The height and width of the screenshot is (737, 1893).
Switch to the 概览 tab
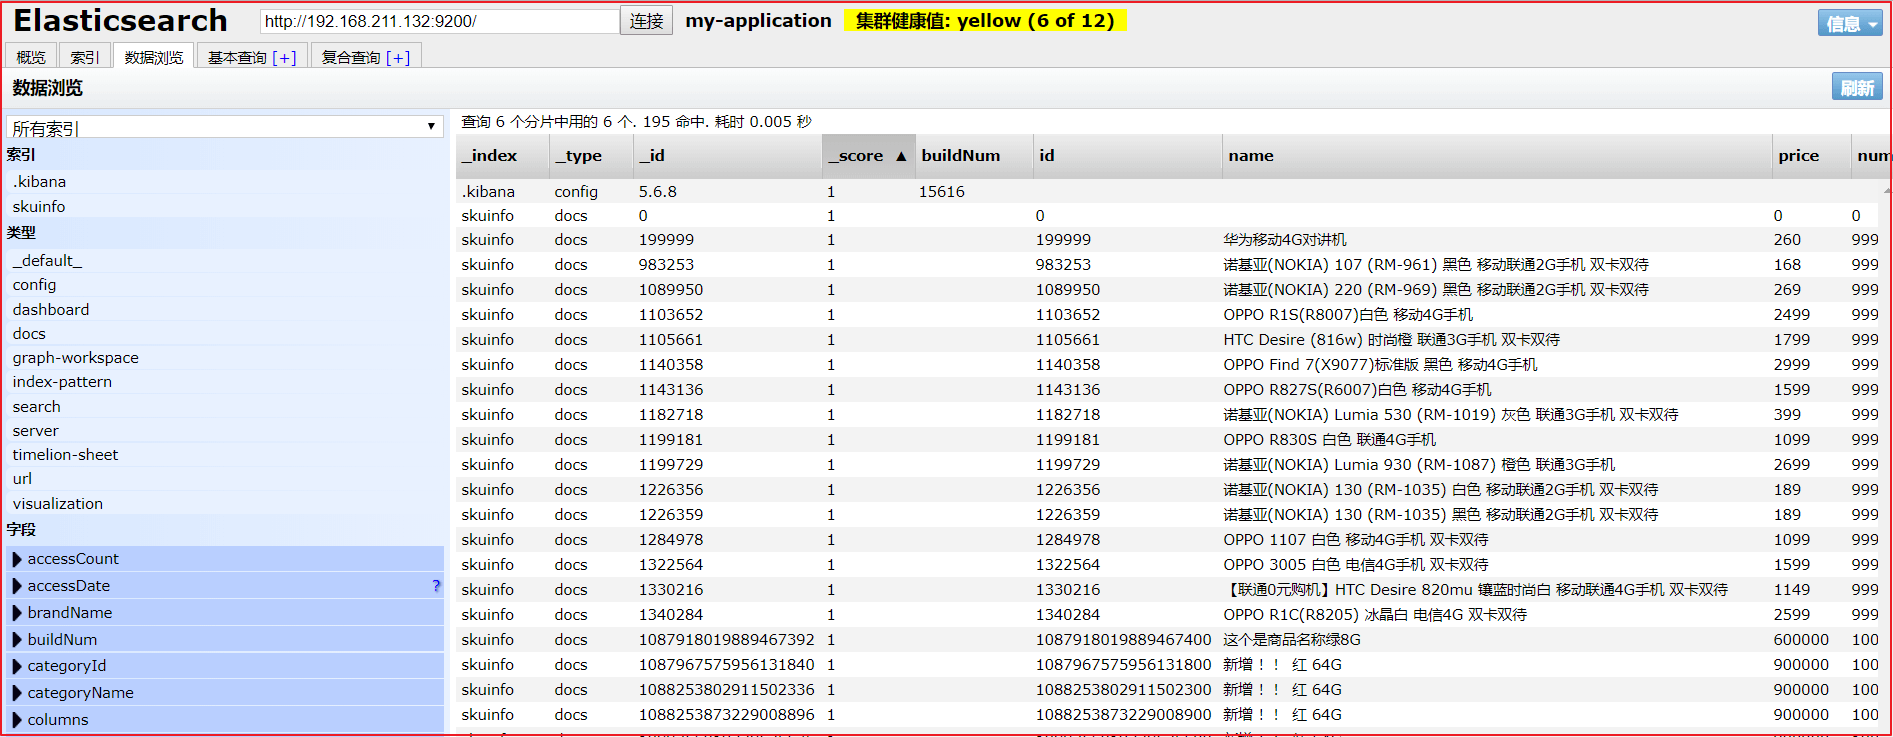pos(31,57)
